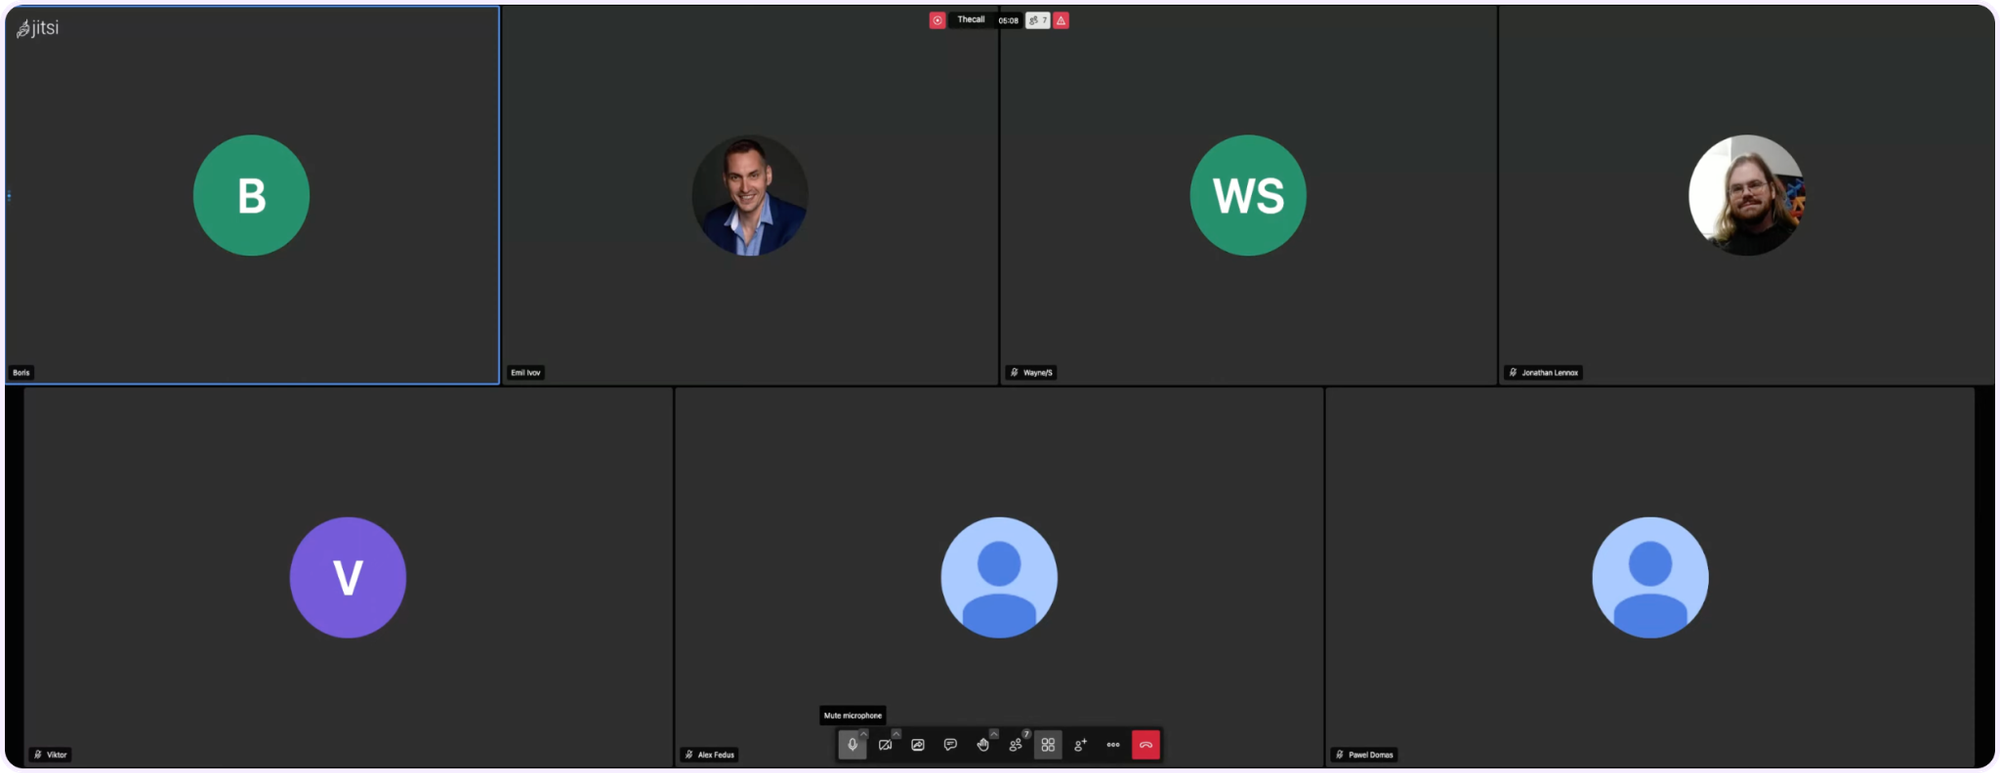The image size is (2000, 773).
Task: Select Jonathan Lennox's profile photo
Action: click(1747, 195)
